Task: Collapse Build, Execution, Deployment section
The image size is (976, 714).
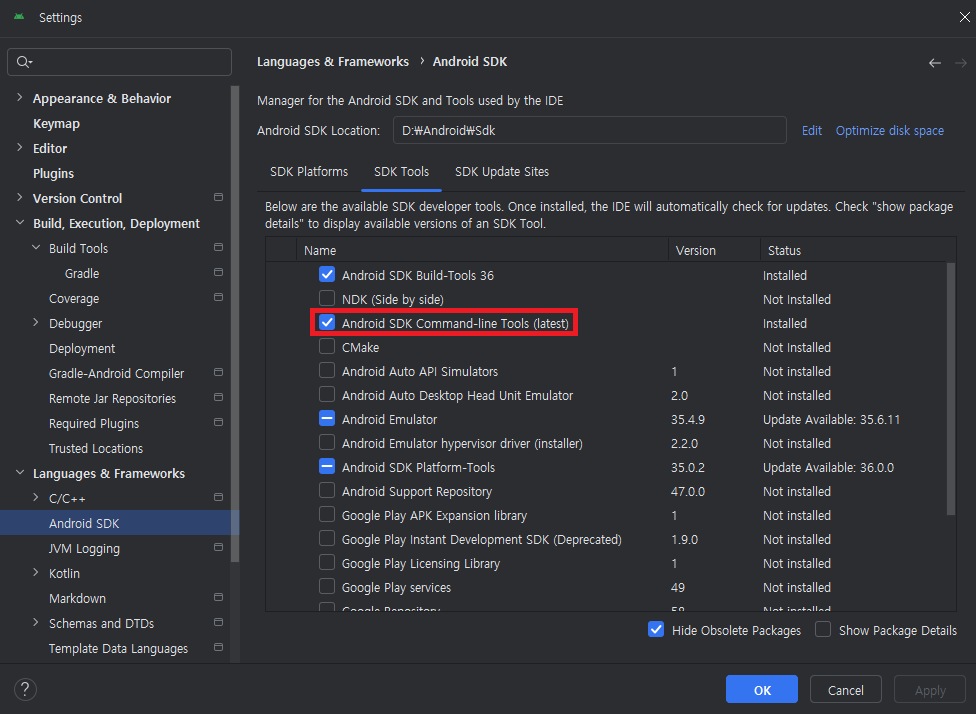Action: [19, 222]
